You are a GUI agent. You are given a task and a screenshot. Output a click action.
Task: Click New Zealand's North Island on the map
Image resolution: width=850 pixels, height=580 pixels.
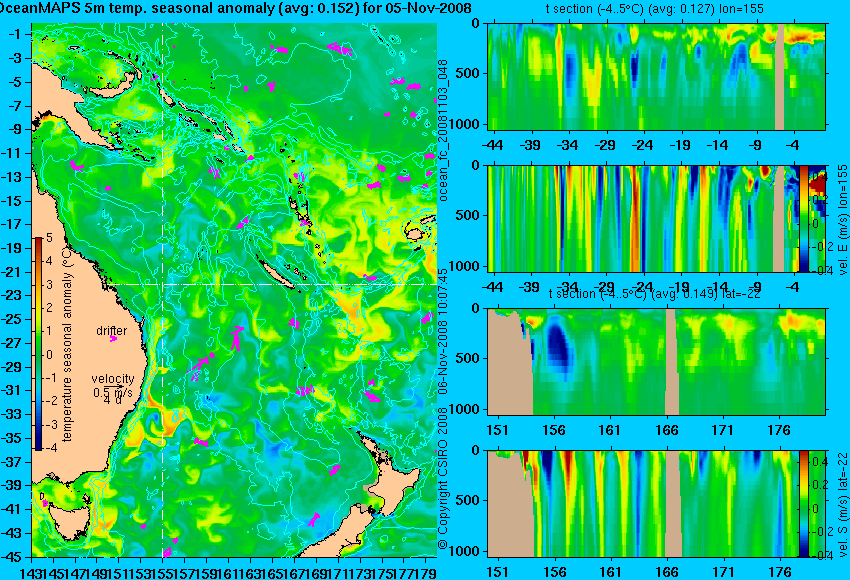point(393,482)
